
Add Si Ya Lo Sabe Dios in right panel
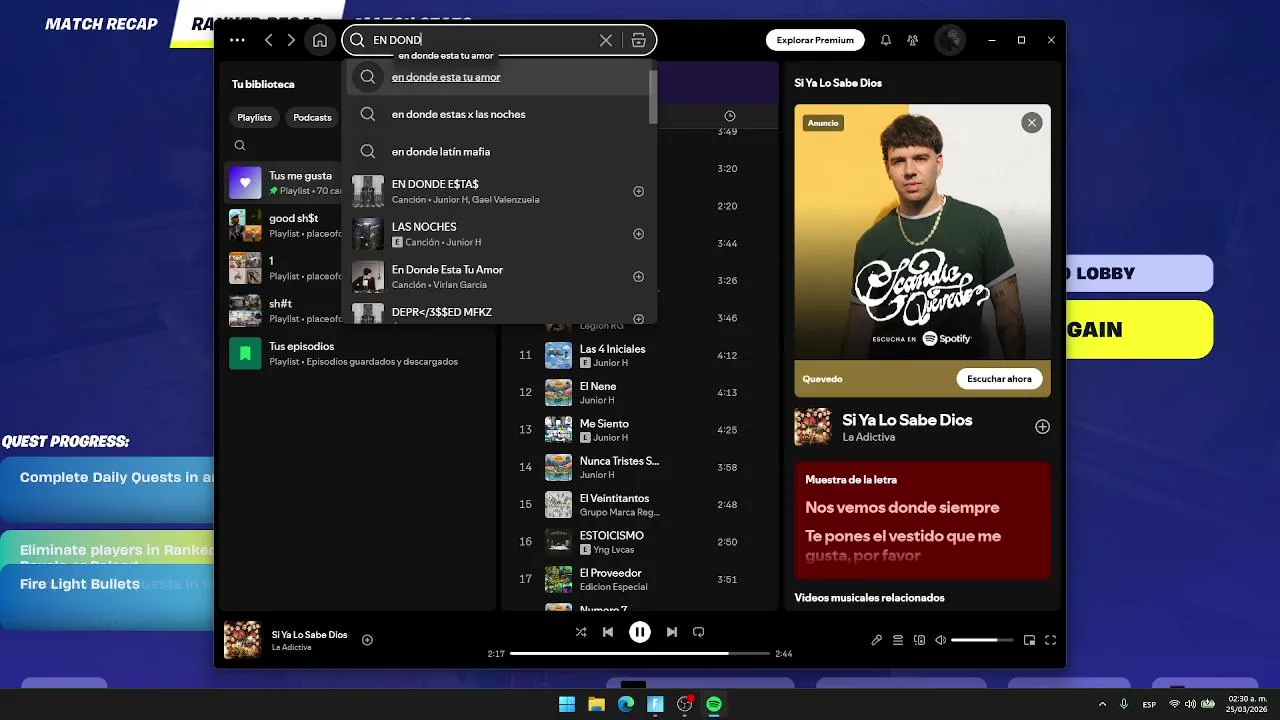point(1042,427)
